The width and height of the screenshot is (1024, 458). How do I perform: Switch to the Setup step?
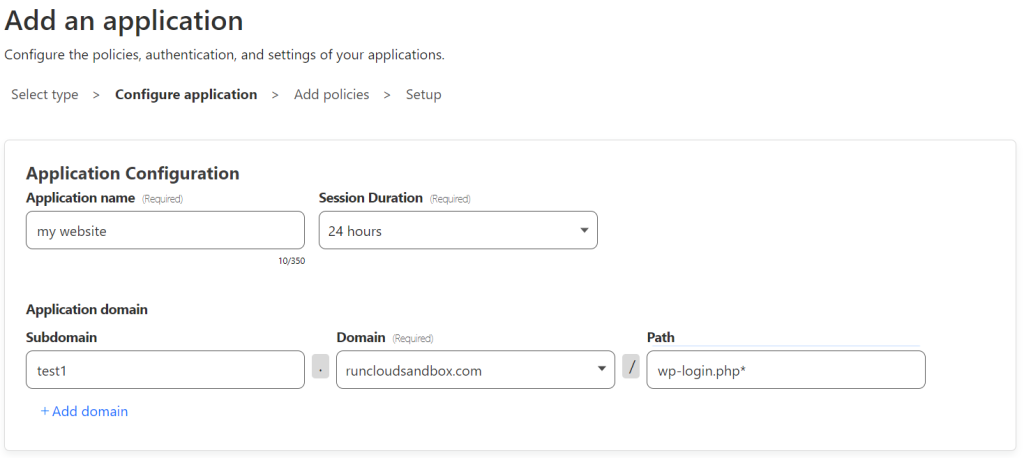(423, 95)
